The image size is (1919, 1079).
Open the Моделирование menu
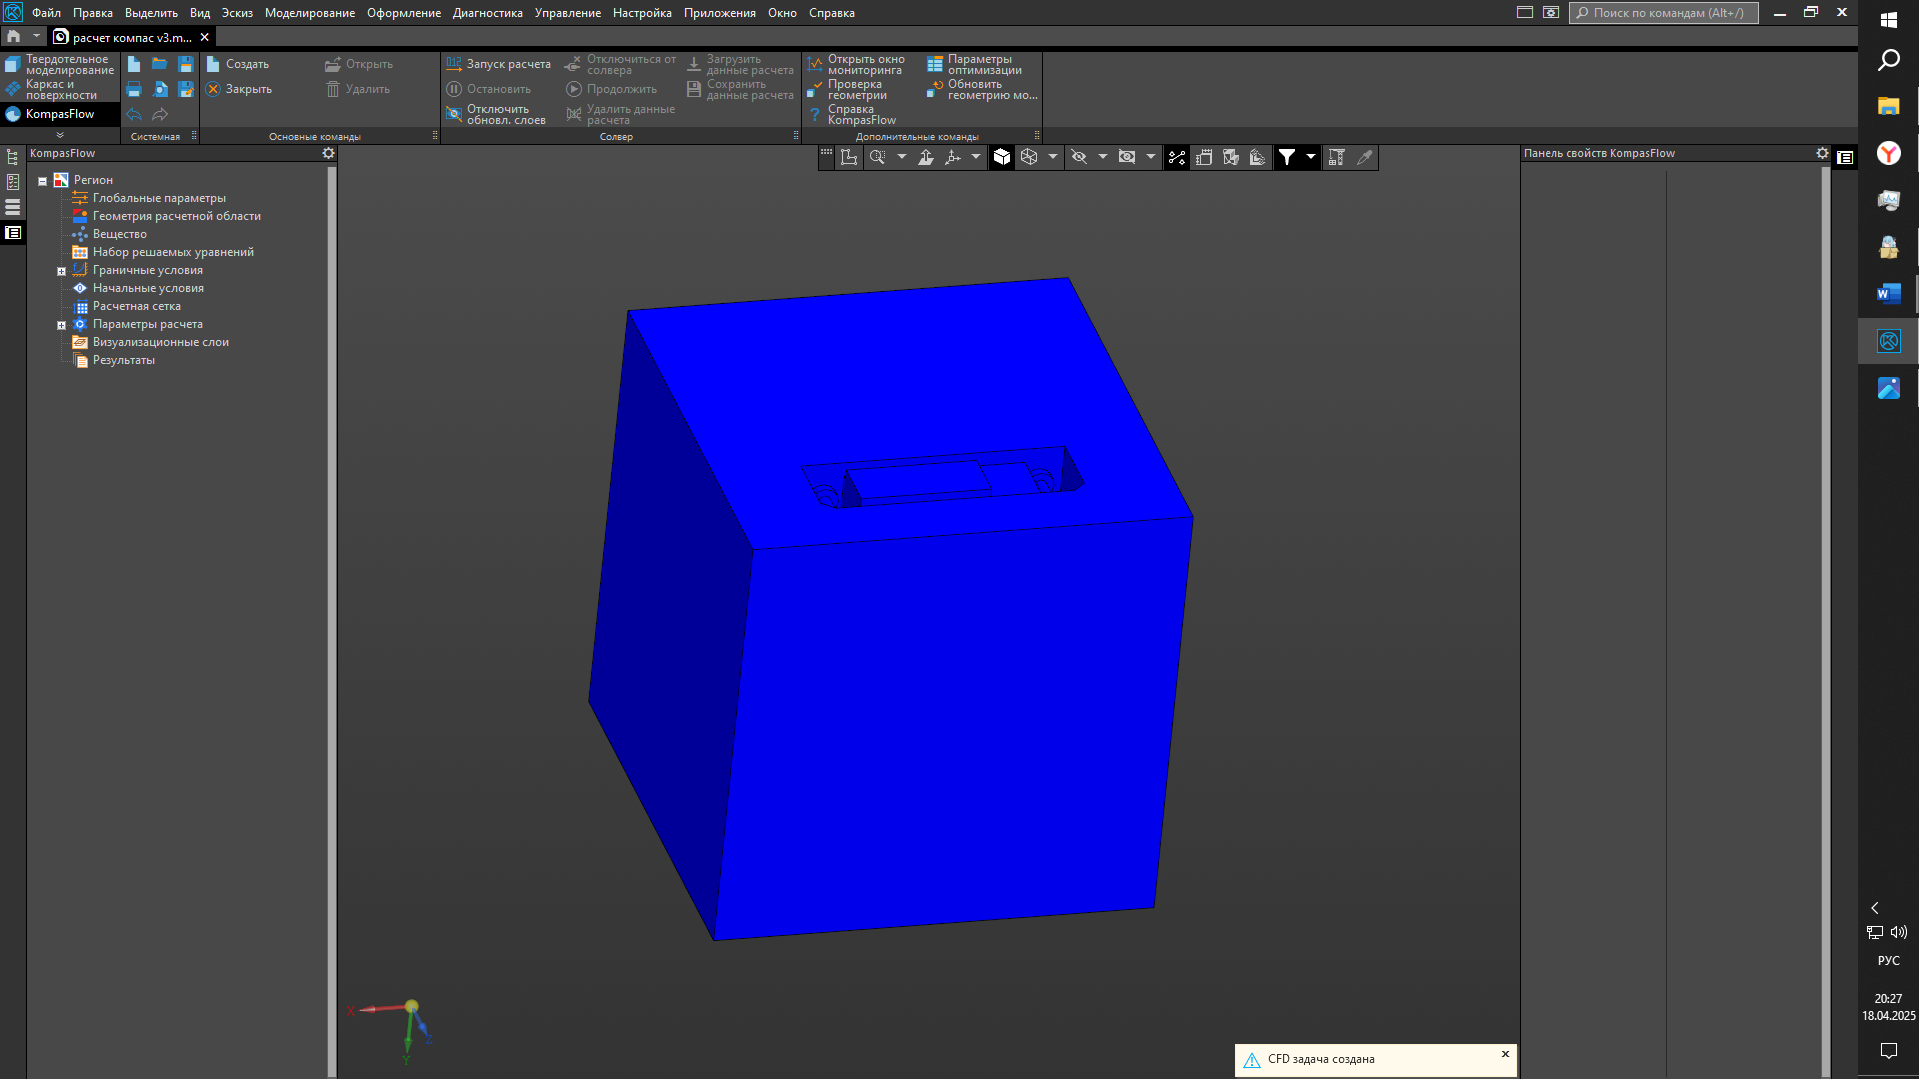click(x=309, y=13)
